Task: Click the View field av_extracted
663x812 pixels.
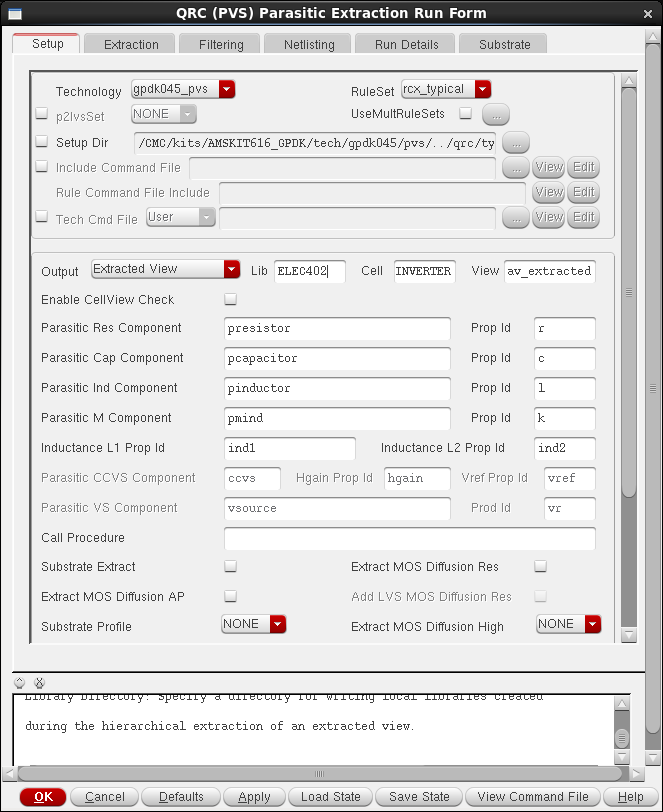Action: point(550,271)
